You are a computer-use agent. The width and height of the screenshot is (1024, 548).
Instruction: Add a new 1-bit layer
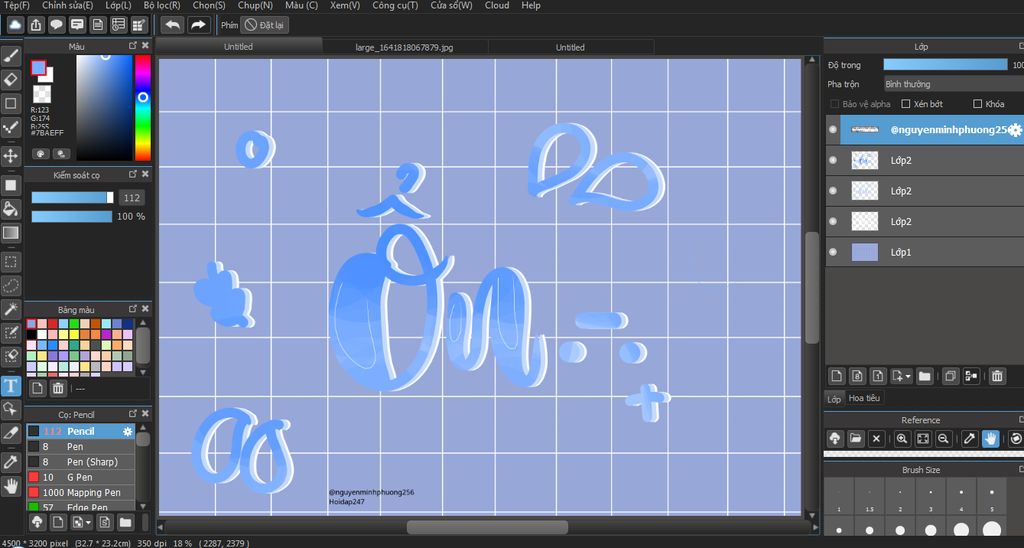click(878, 376)
